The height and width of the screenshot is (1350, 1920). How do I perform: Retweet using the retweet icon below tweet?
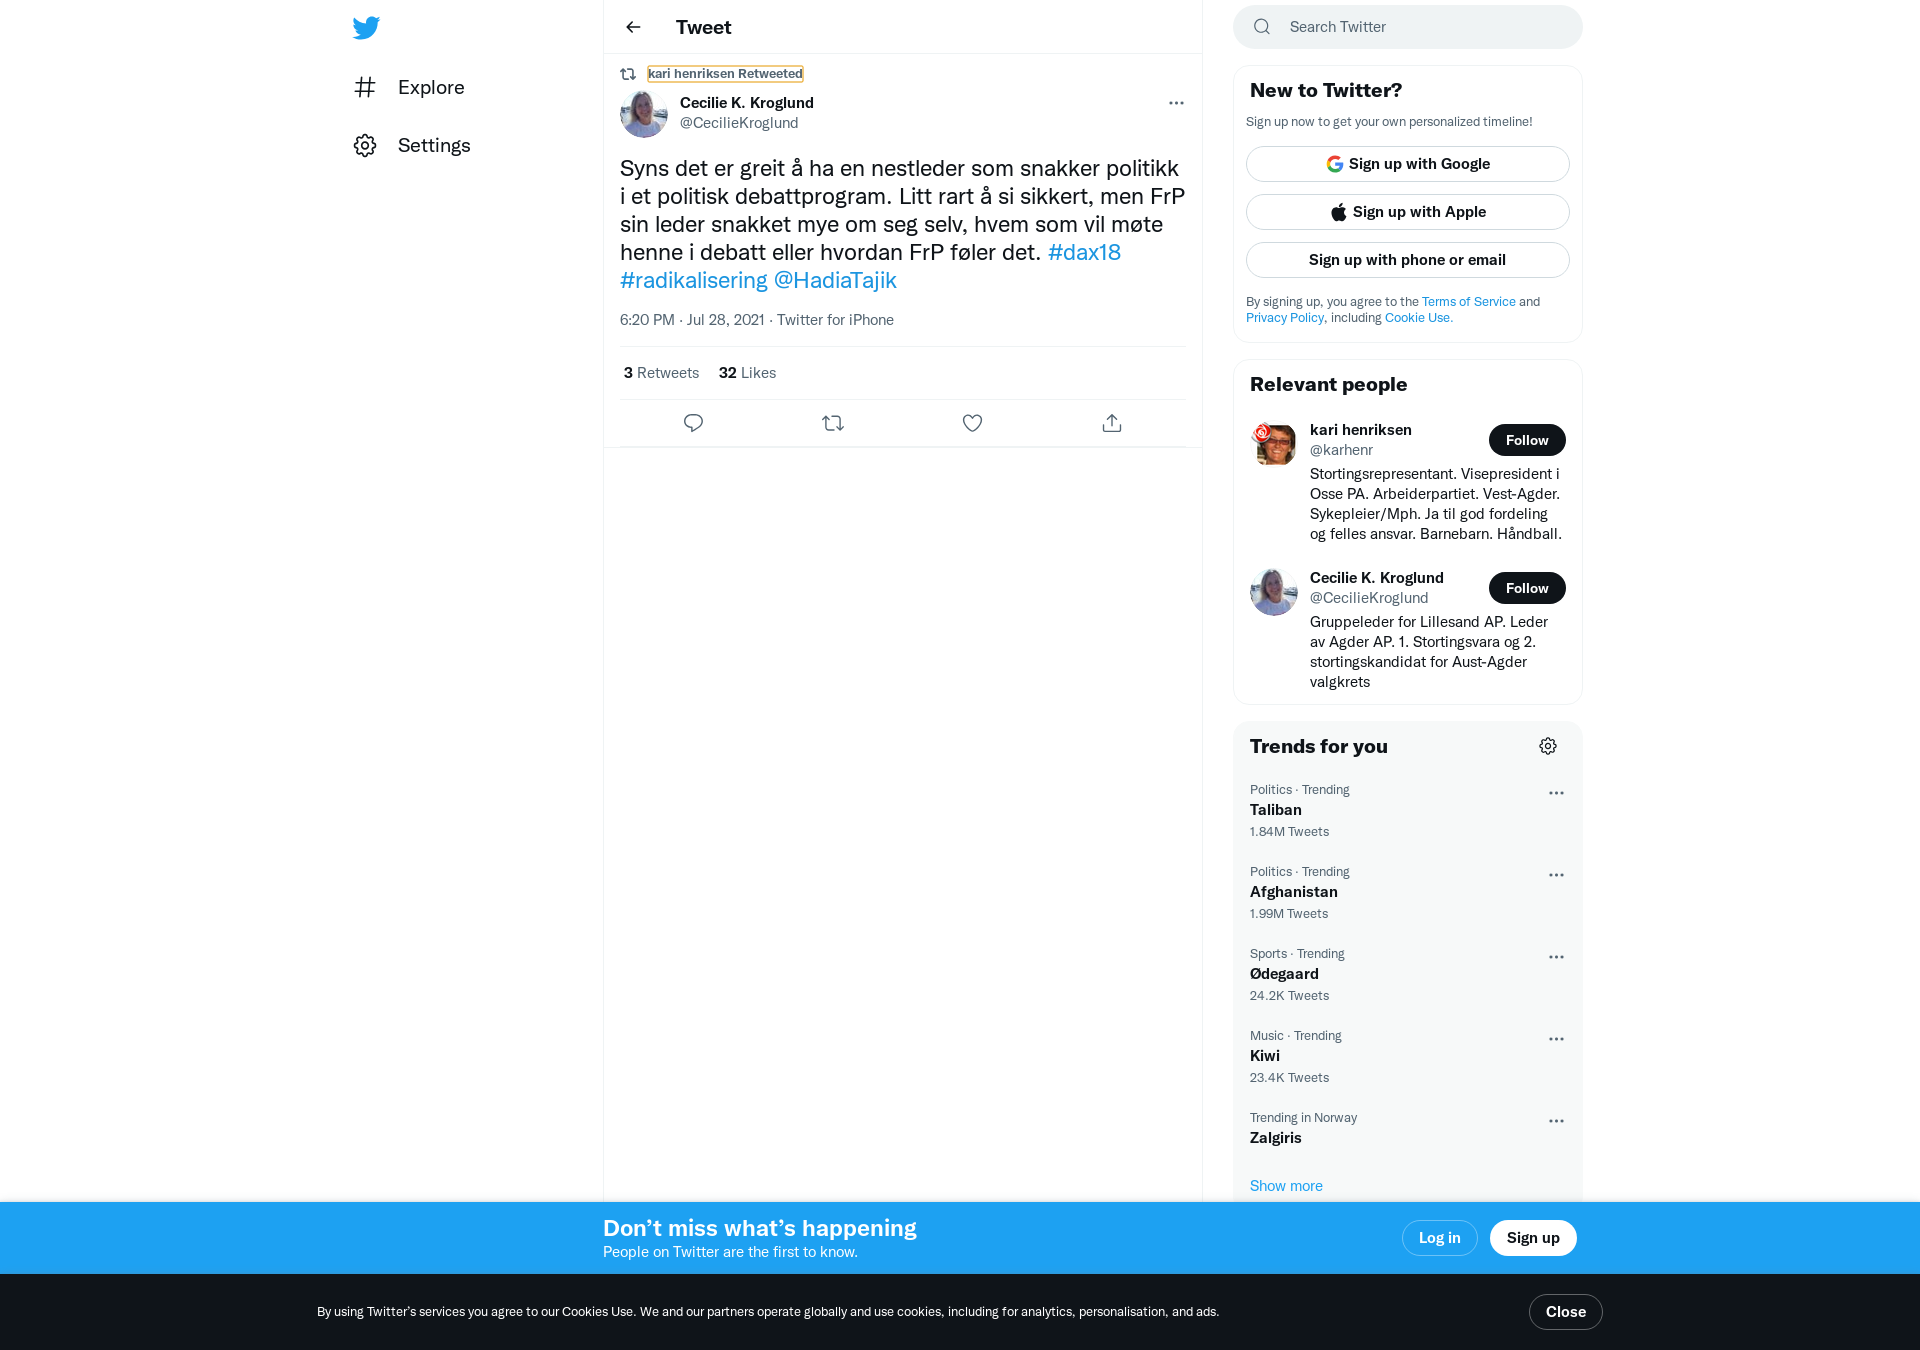pos(833,423)
